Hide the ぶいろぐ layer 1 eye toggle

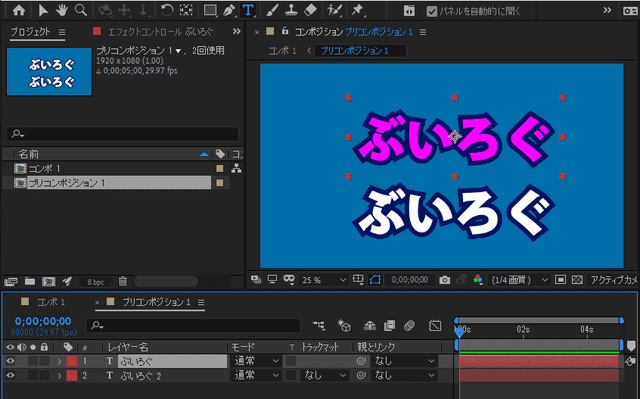10,361
